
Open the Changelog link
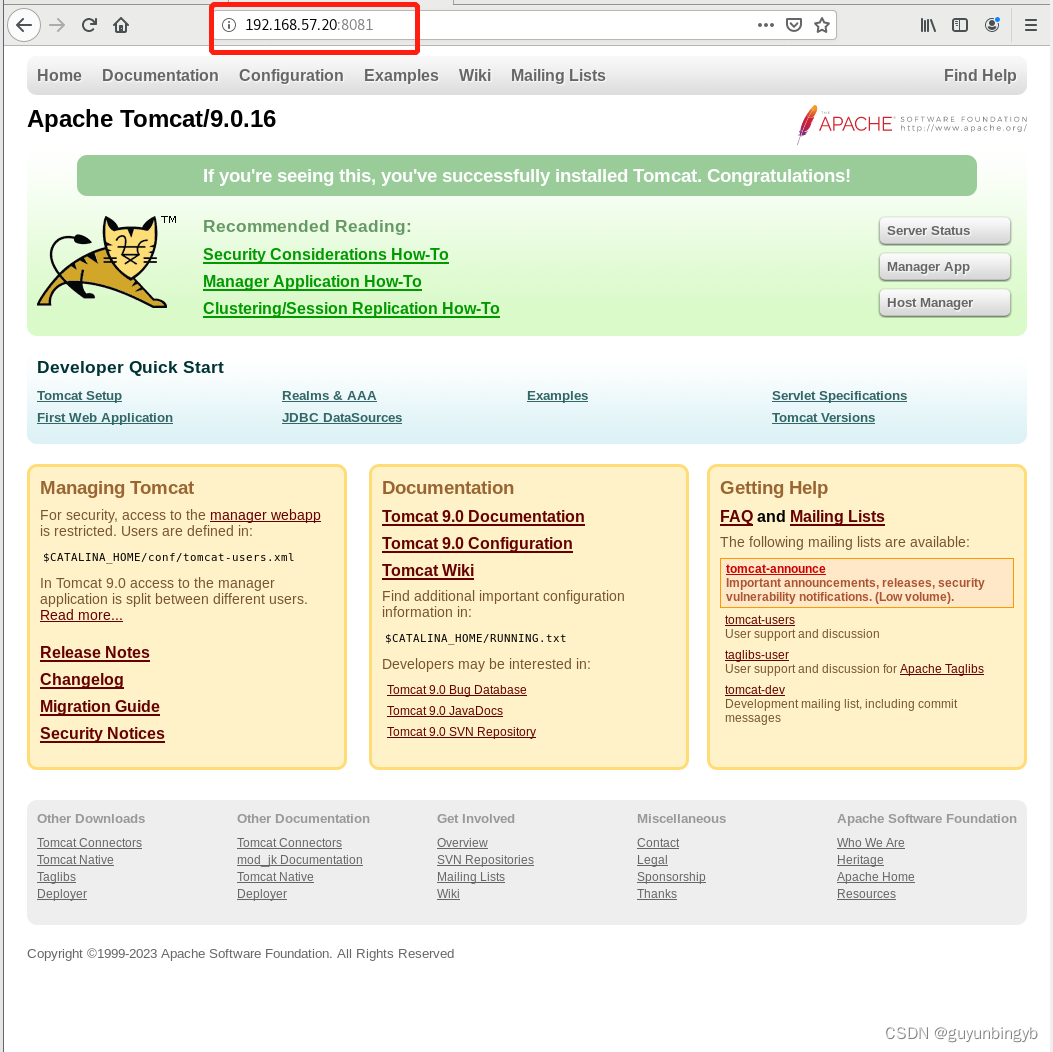[82, 679]
